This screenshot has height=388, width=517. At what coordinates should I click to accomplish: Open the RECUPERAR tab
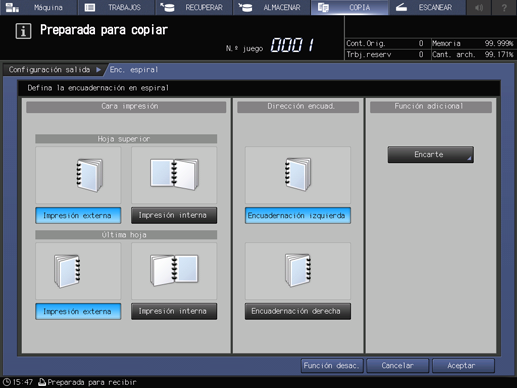pyautogui.click(x=194, y=7)
